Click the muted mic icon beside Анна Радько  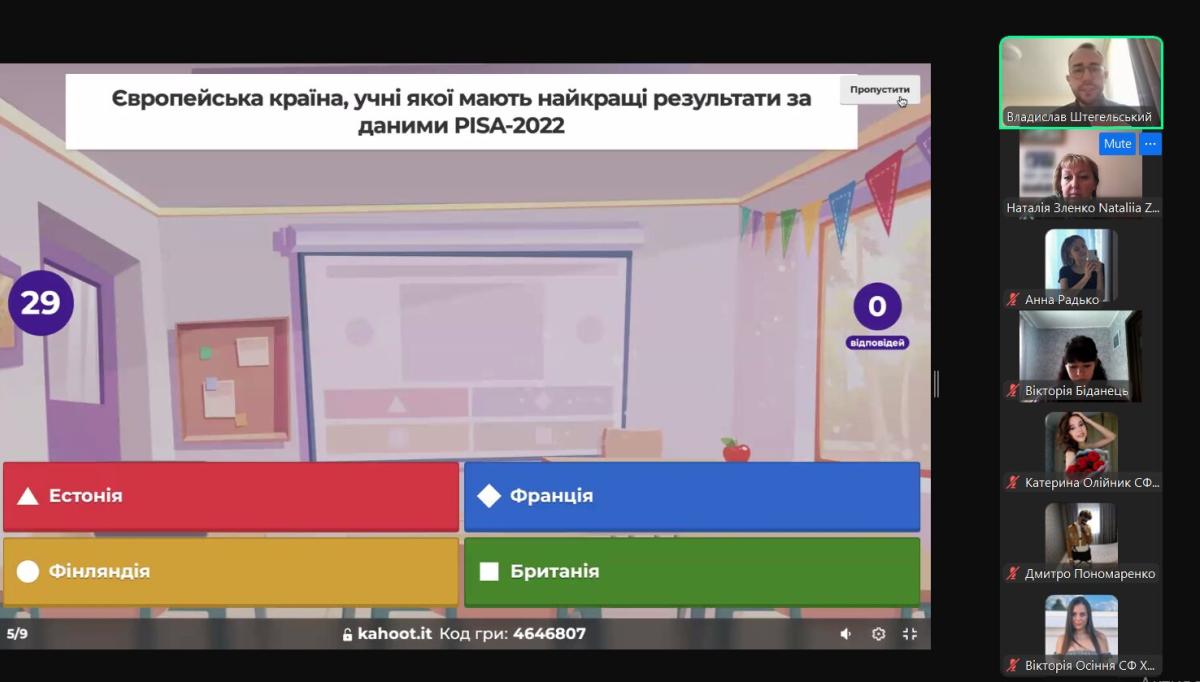click(x=1013, y=299)
